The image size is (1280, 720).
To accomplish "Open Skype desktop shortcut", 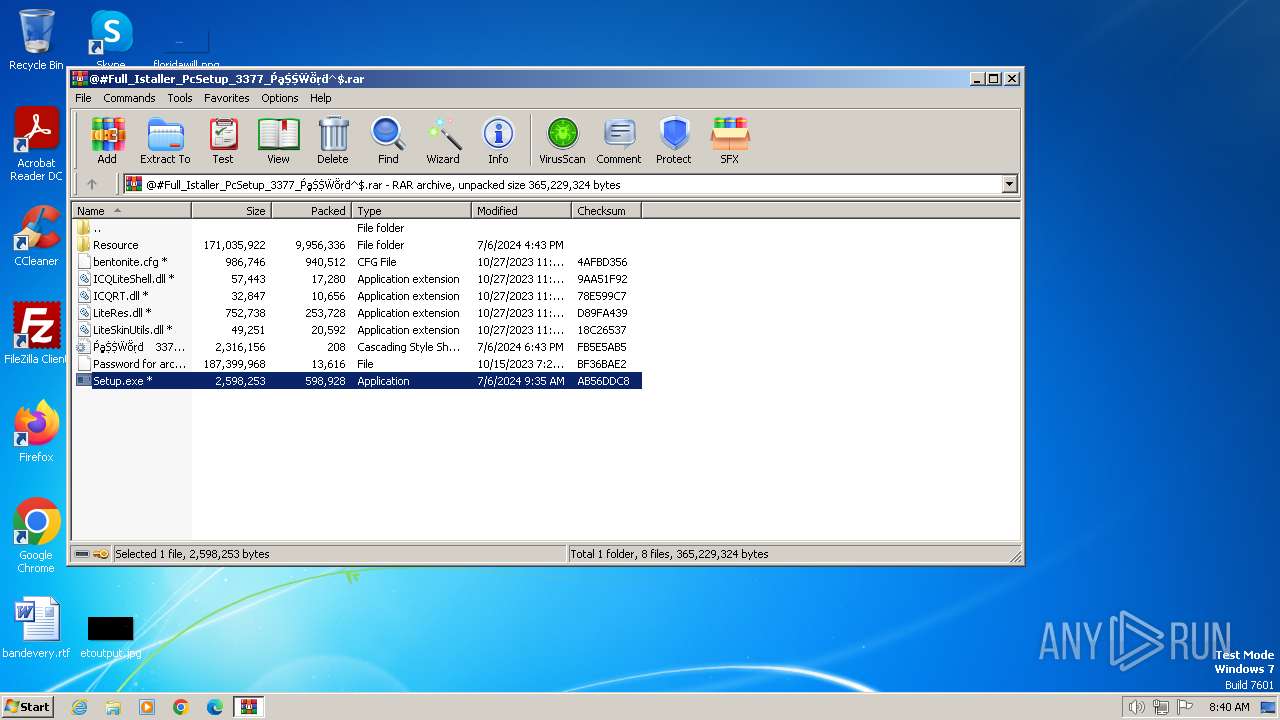I will [x=111, y=40].
